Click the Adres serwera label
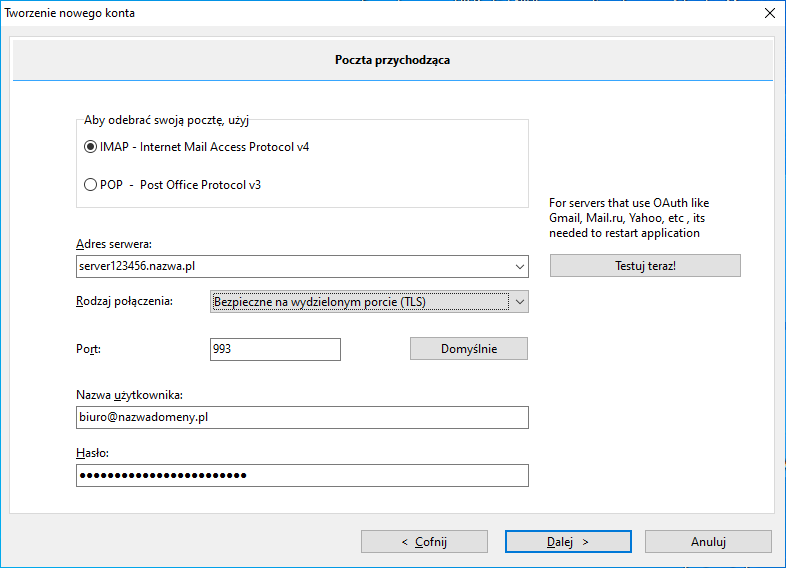Image resolution: width=786 pixels, height=568 pixels. [x=114, y=244]
